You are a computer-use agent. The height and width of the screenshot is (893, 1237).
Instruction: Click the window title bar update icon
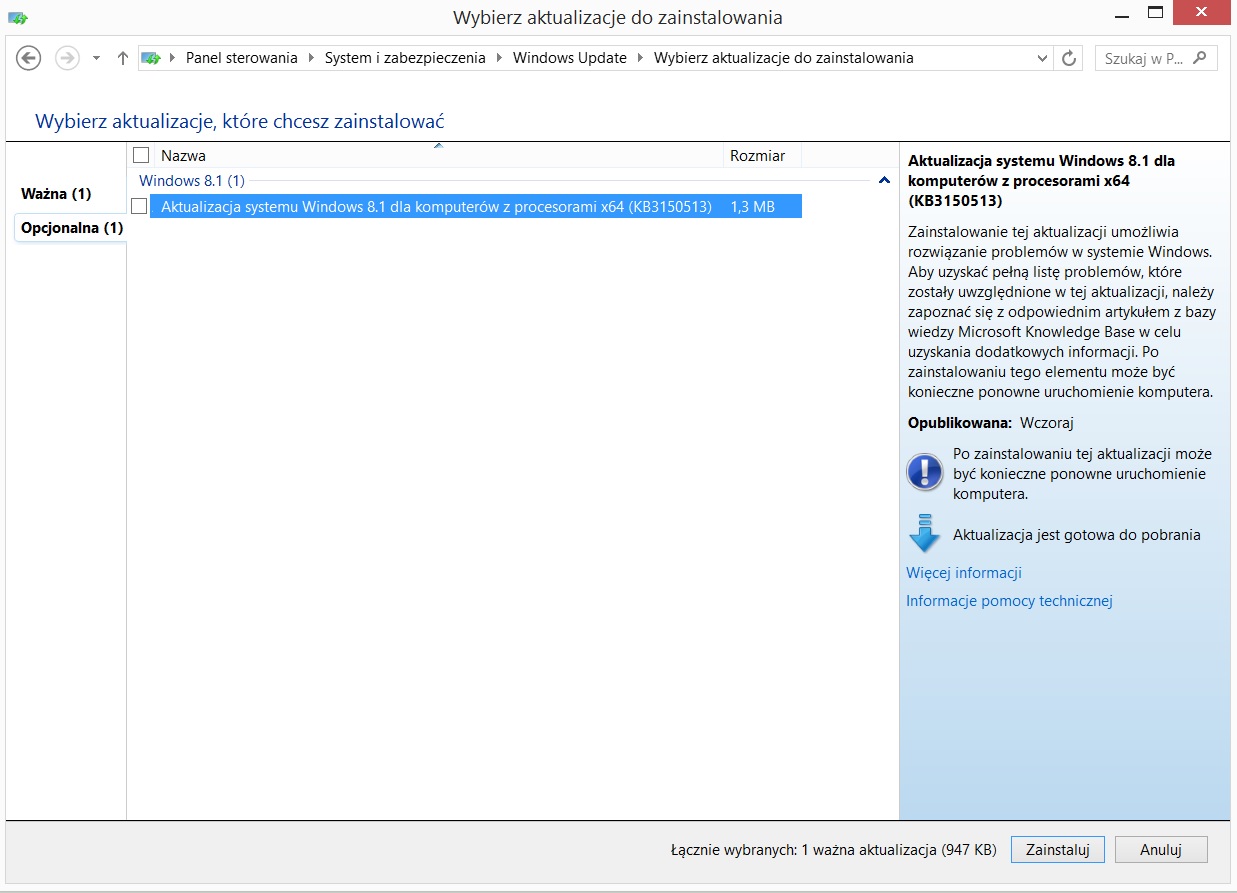pyautogui.click(x=18, y=17)
